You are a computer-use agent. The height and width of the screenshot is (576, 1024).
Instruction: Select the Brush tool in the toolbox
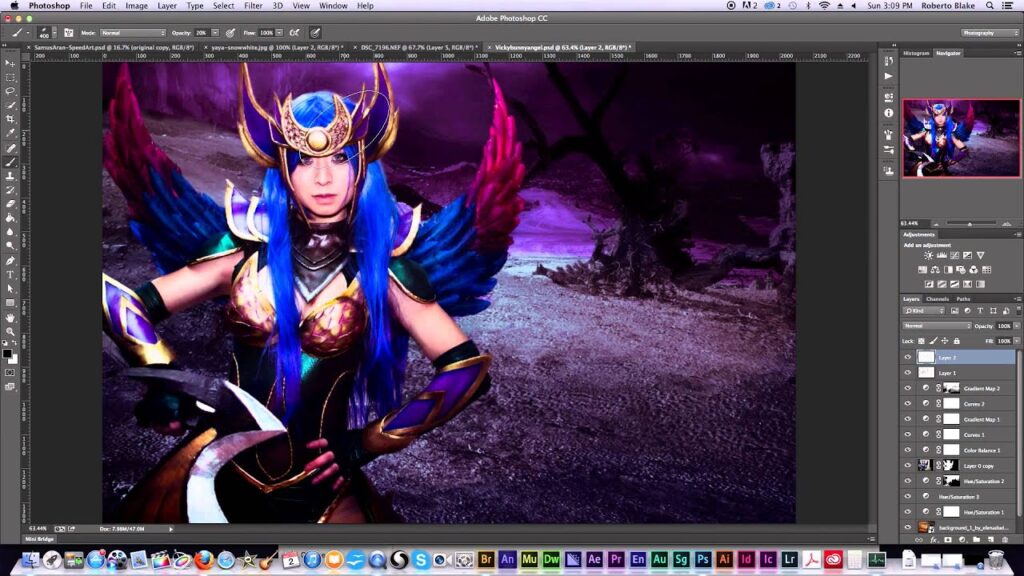click(x=10, y=162)
